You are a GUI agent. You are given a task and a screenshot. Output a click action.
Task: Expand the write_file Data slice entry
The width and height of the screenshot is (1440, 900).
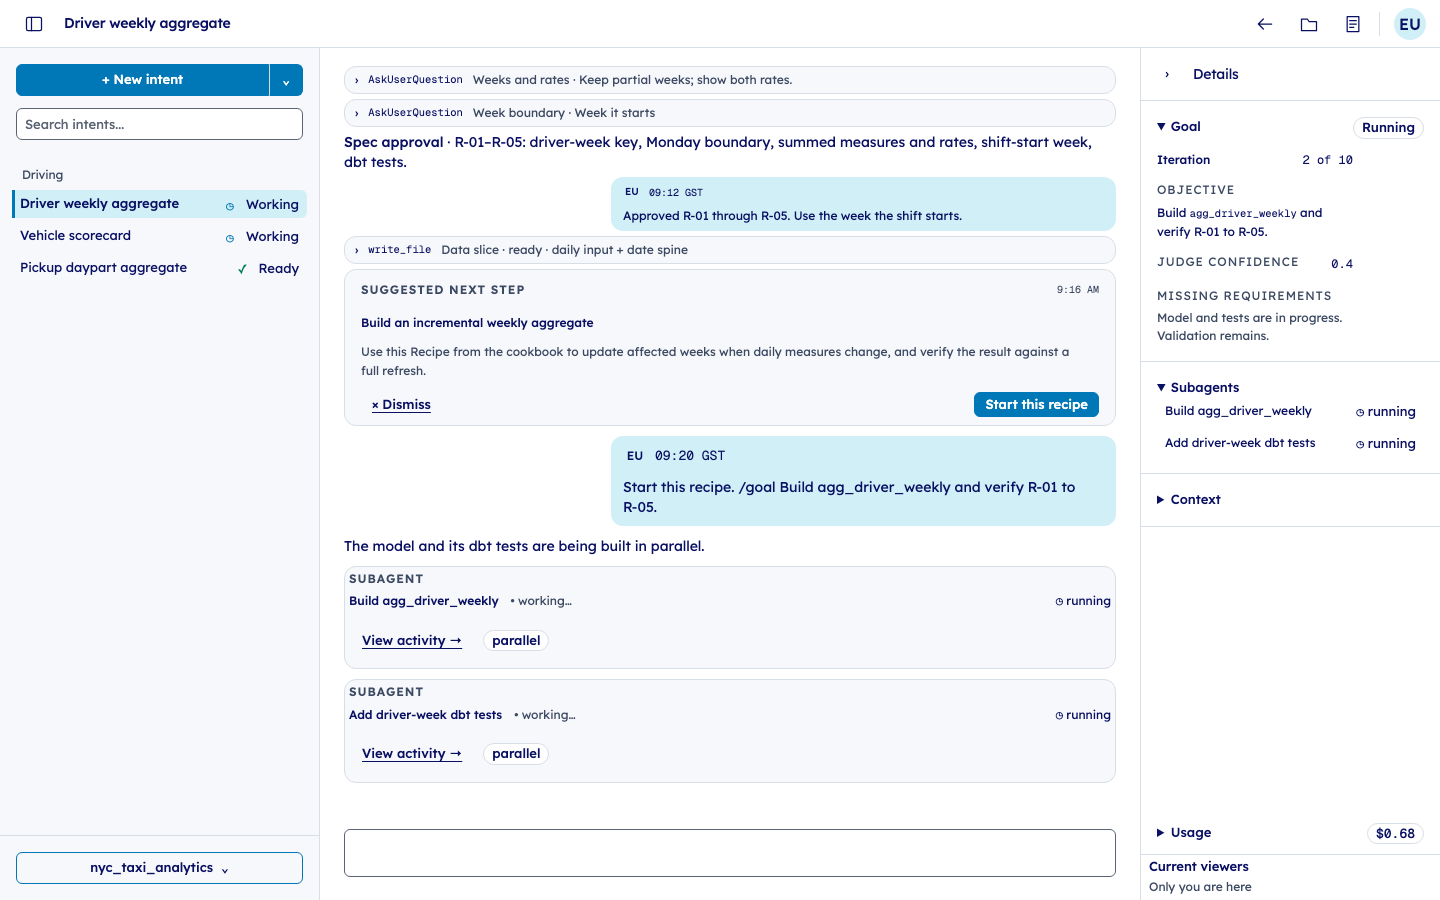tap(729, 250)
